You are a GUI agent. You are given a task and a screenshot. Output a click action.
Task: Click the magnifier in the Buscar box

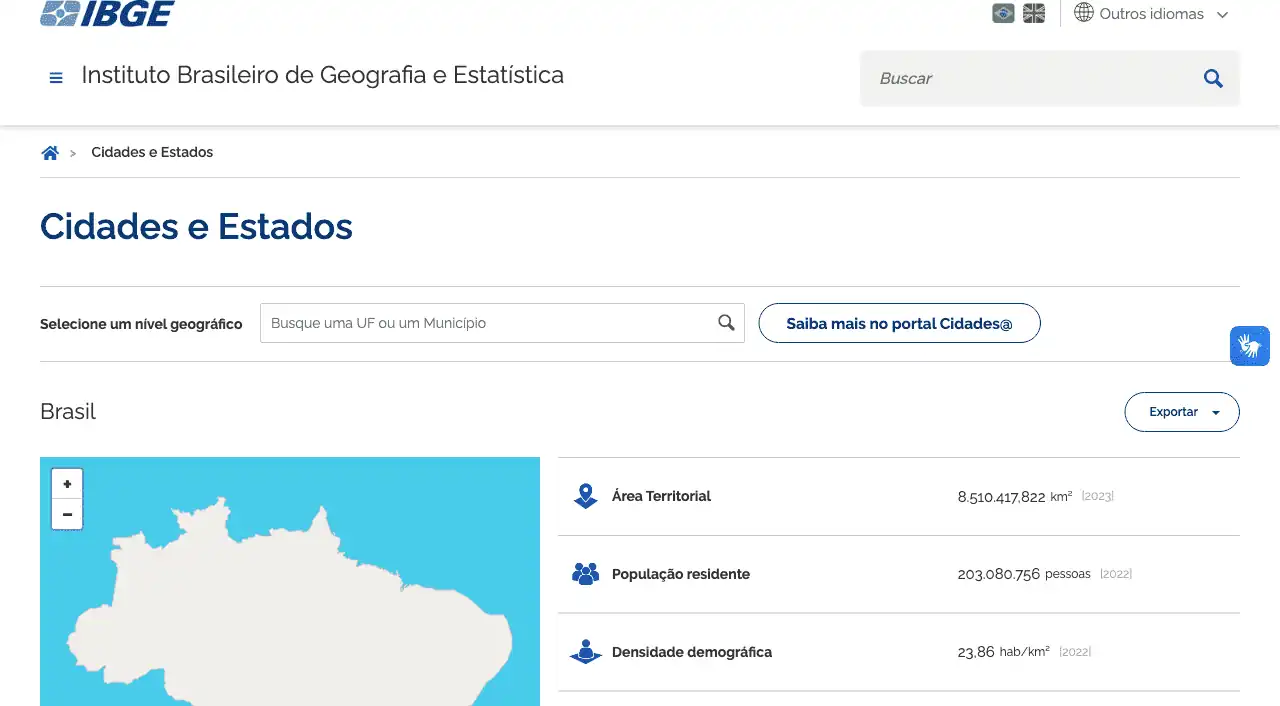[1213, 78]
